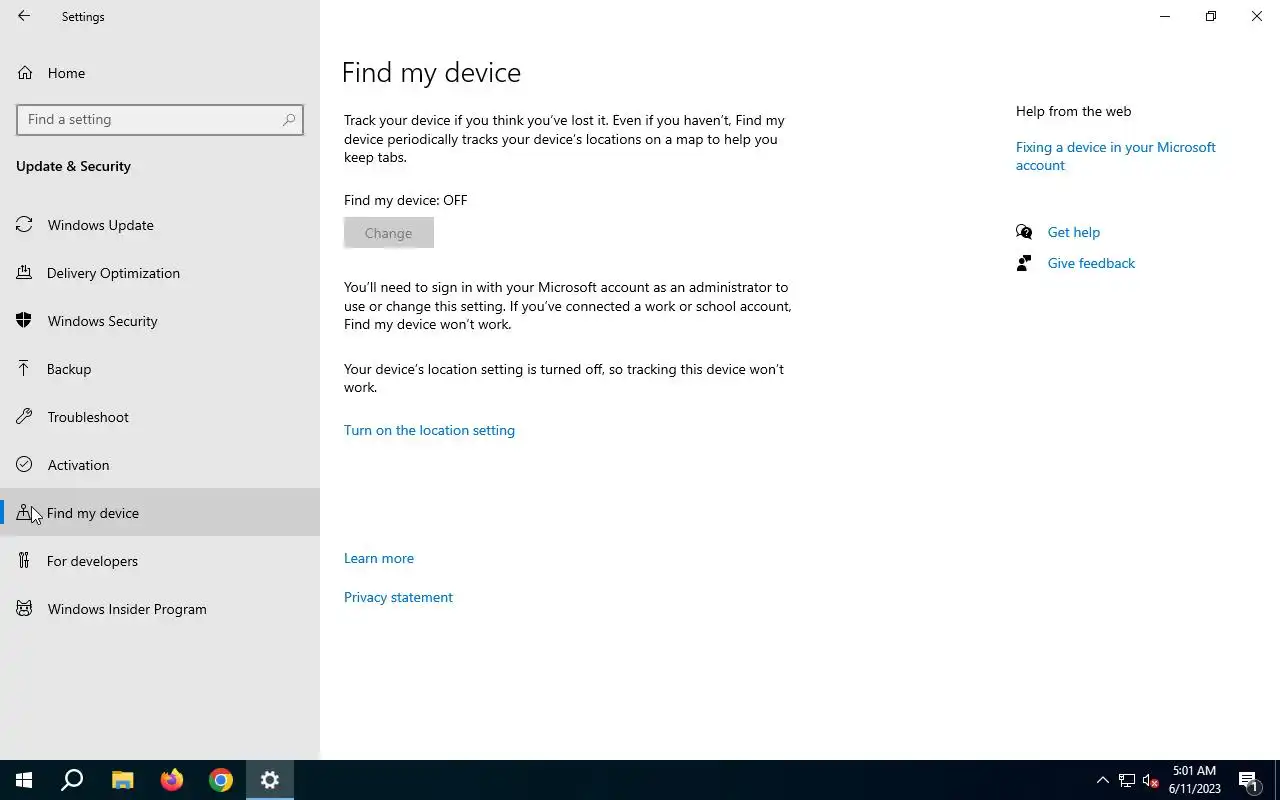Click the Windows Security shield icon
Screen dimensions: 1280x800
tap(25, 321)
